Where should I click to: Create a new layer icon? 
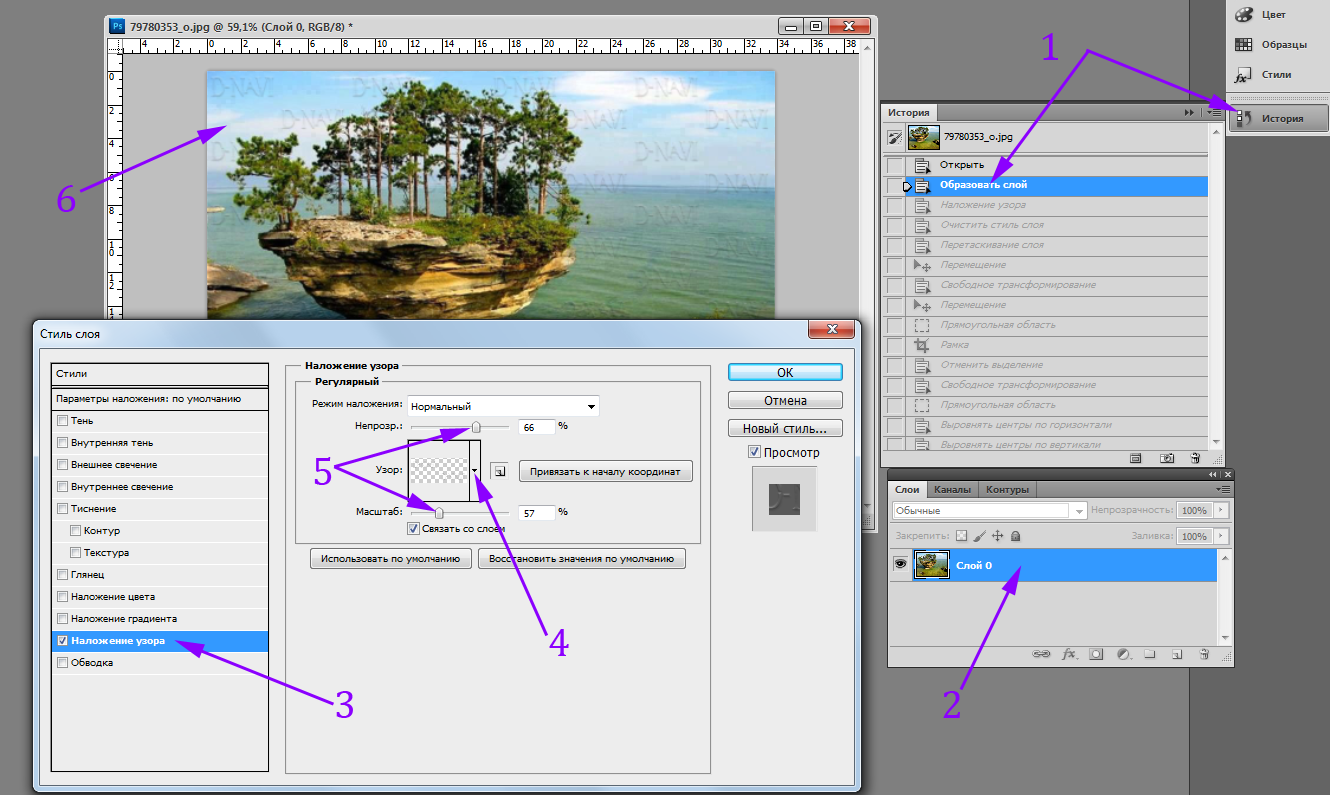pos(1177,654)
